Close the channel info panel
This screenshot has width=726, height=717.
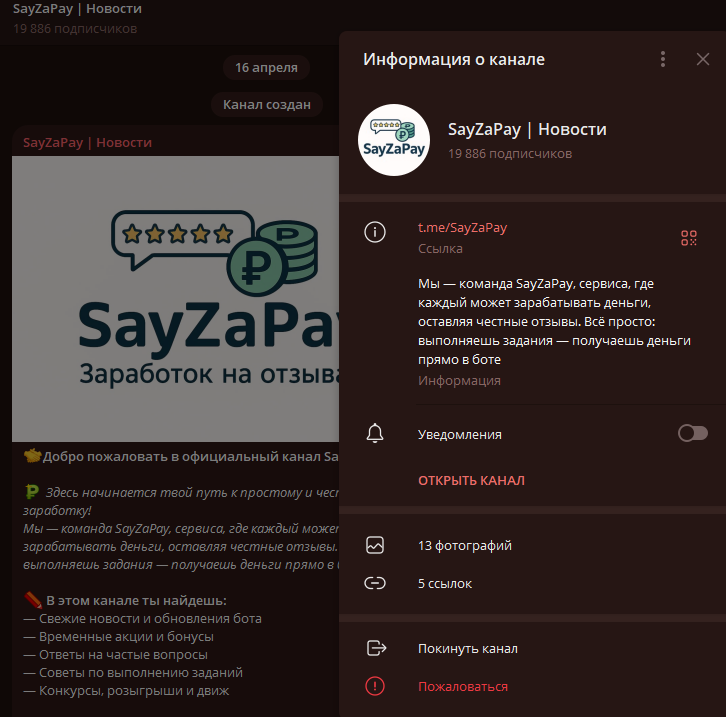702,59
